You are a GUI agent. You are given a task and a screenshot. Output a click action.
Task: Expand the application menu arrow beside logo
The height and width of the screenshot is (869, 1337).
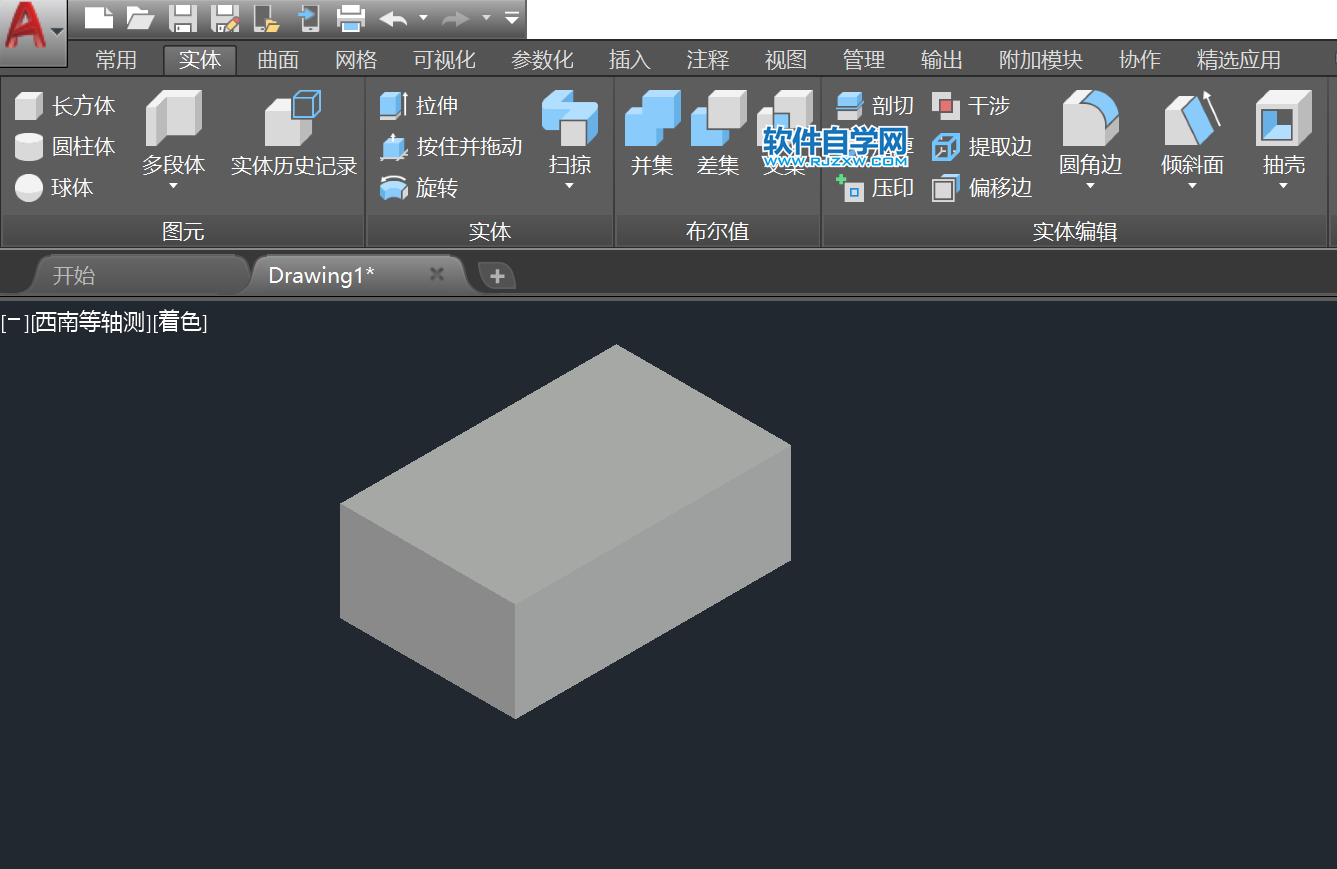[x=57, y=31]
